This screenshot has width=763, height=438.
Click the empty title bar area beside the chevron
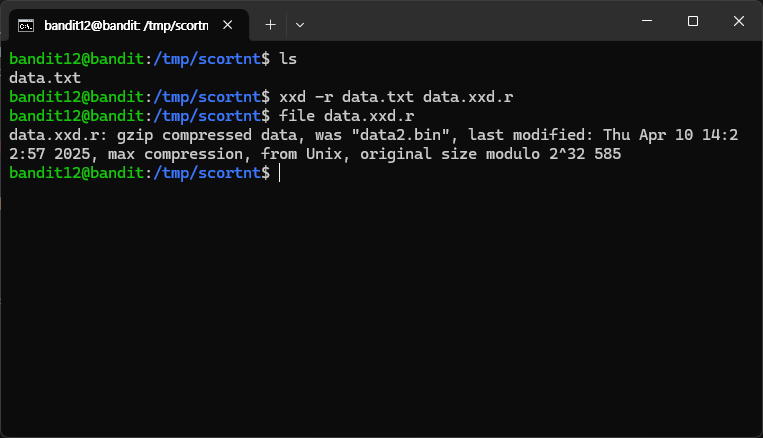tap(467, 24)
